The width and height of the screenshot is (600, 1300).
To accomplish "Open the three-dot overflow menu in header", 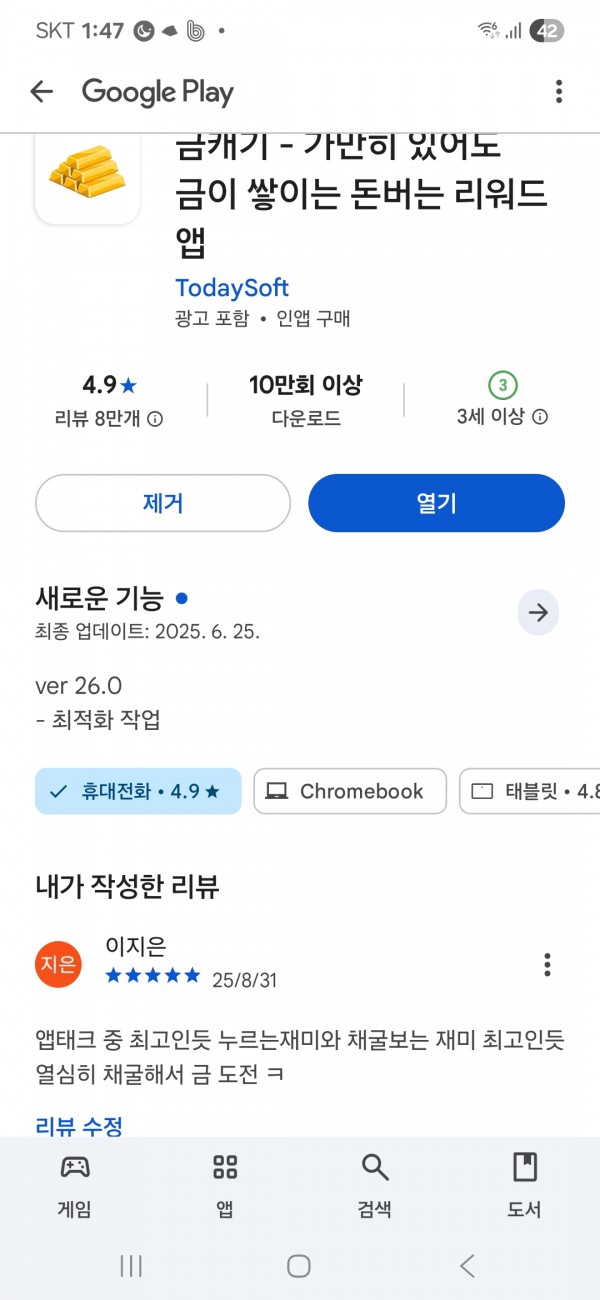I will (x=558, y=92).
